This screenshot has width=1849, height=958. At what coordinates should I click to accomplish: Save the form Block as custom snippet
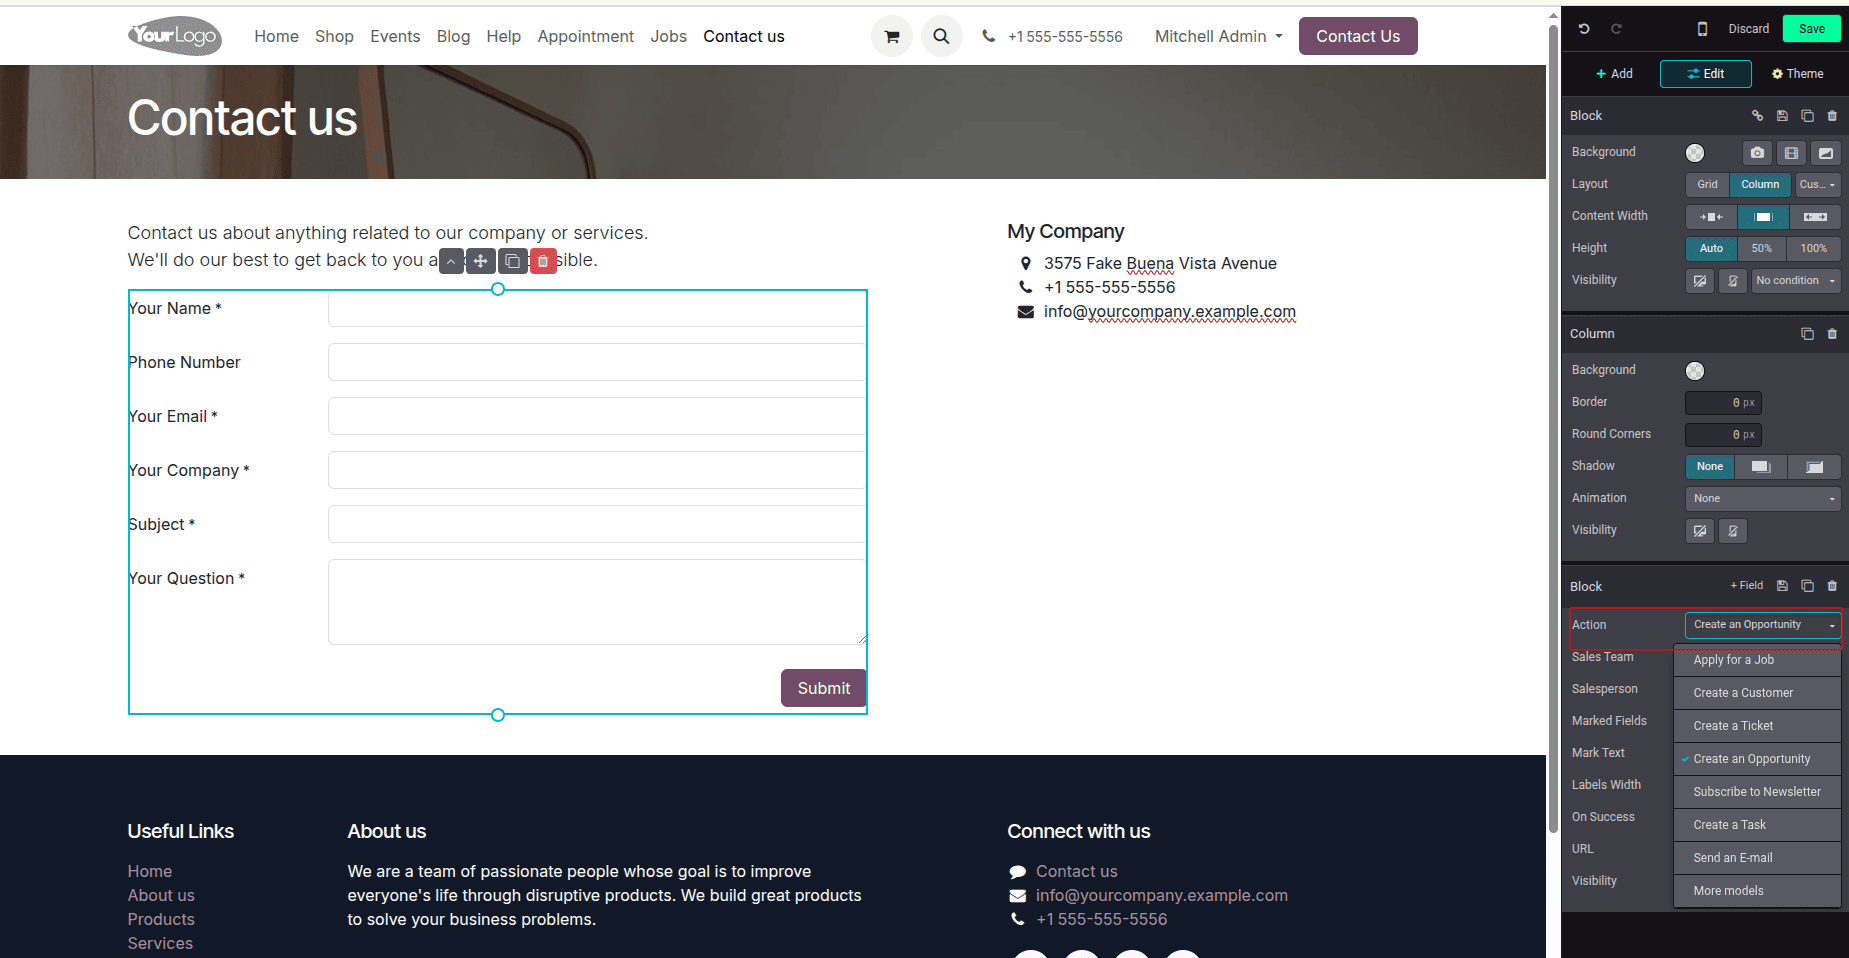pos(1782,586)
